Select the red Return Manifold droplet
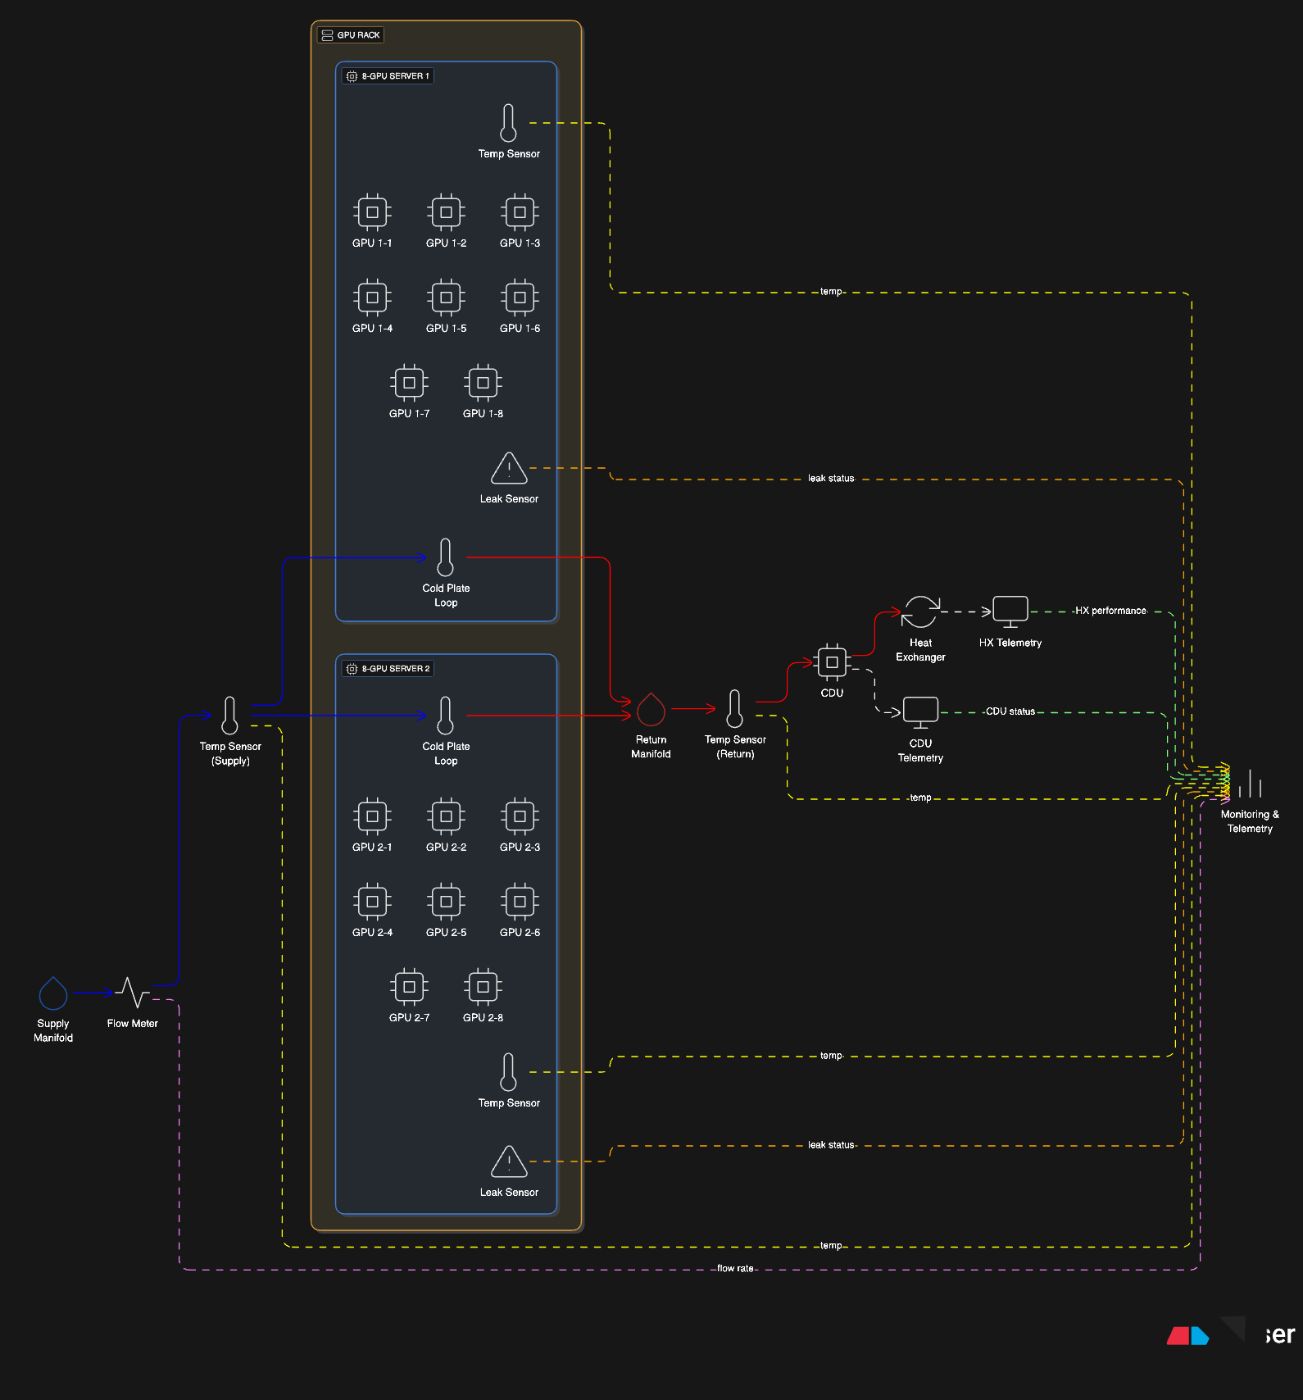 coord(651,709)
